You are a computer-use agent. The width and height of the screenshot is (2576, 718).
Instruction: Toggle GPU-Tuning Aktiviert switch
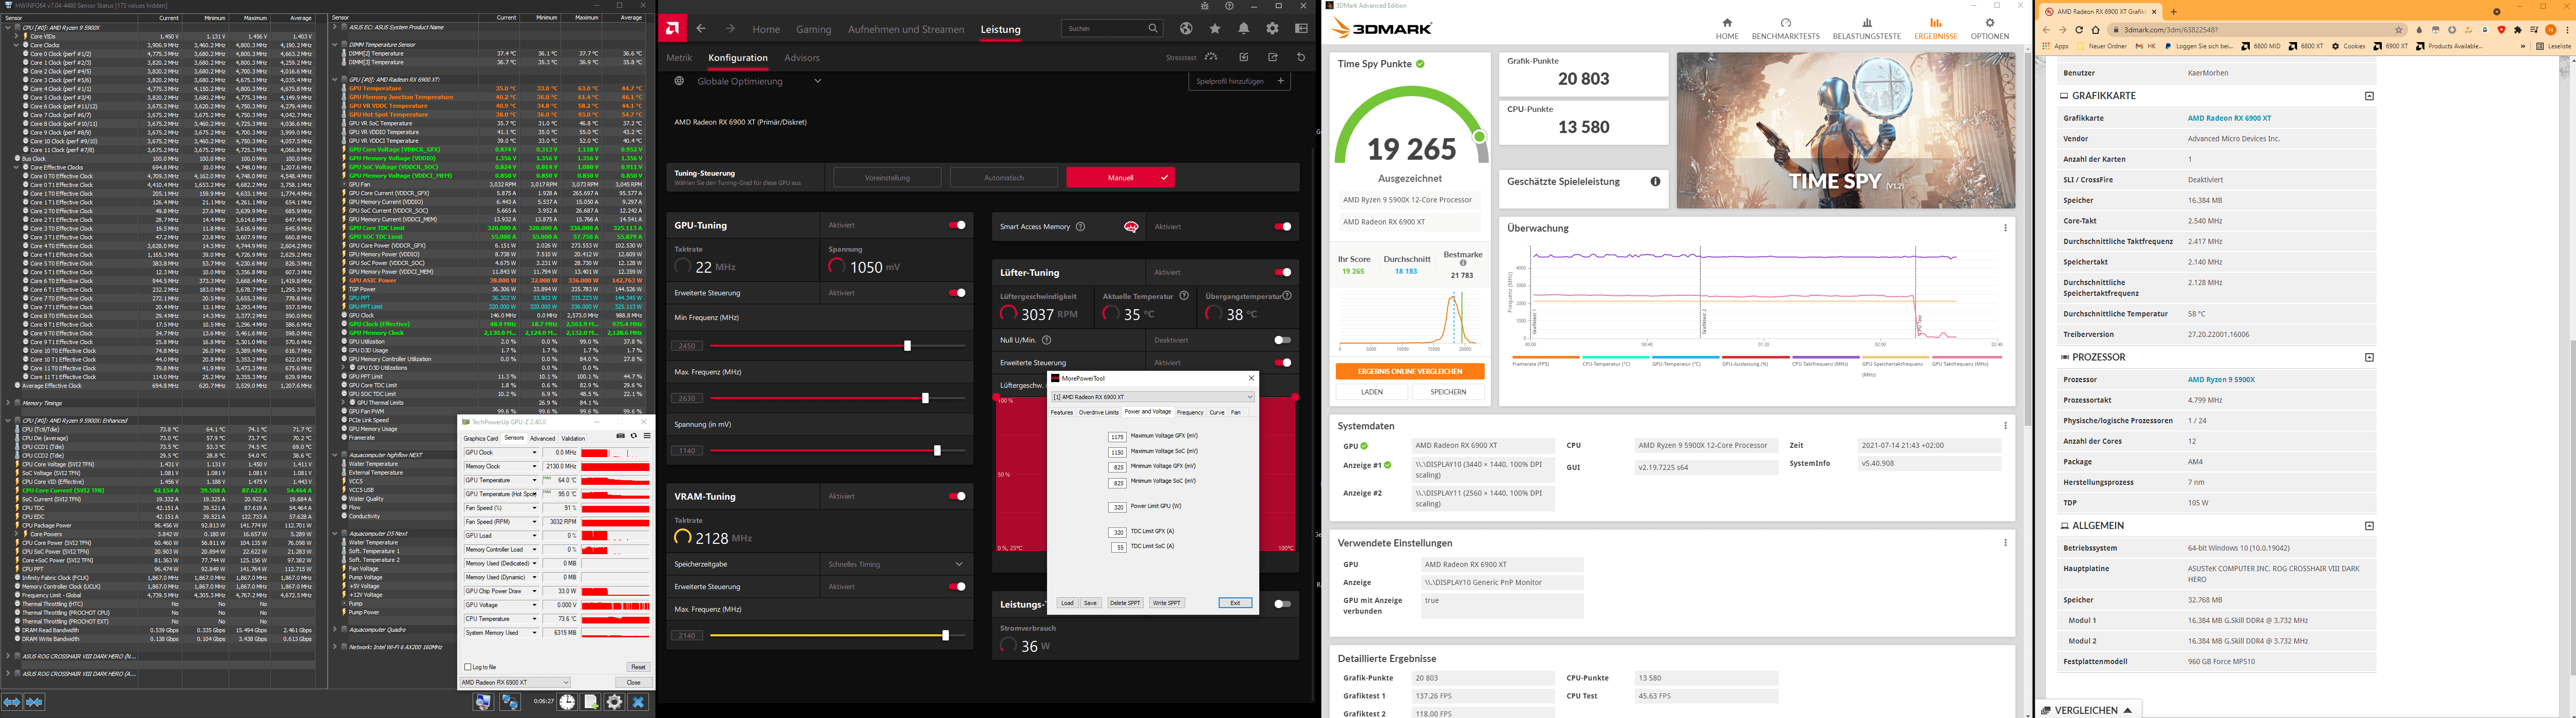pos(957,225)
